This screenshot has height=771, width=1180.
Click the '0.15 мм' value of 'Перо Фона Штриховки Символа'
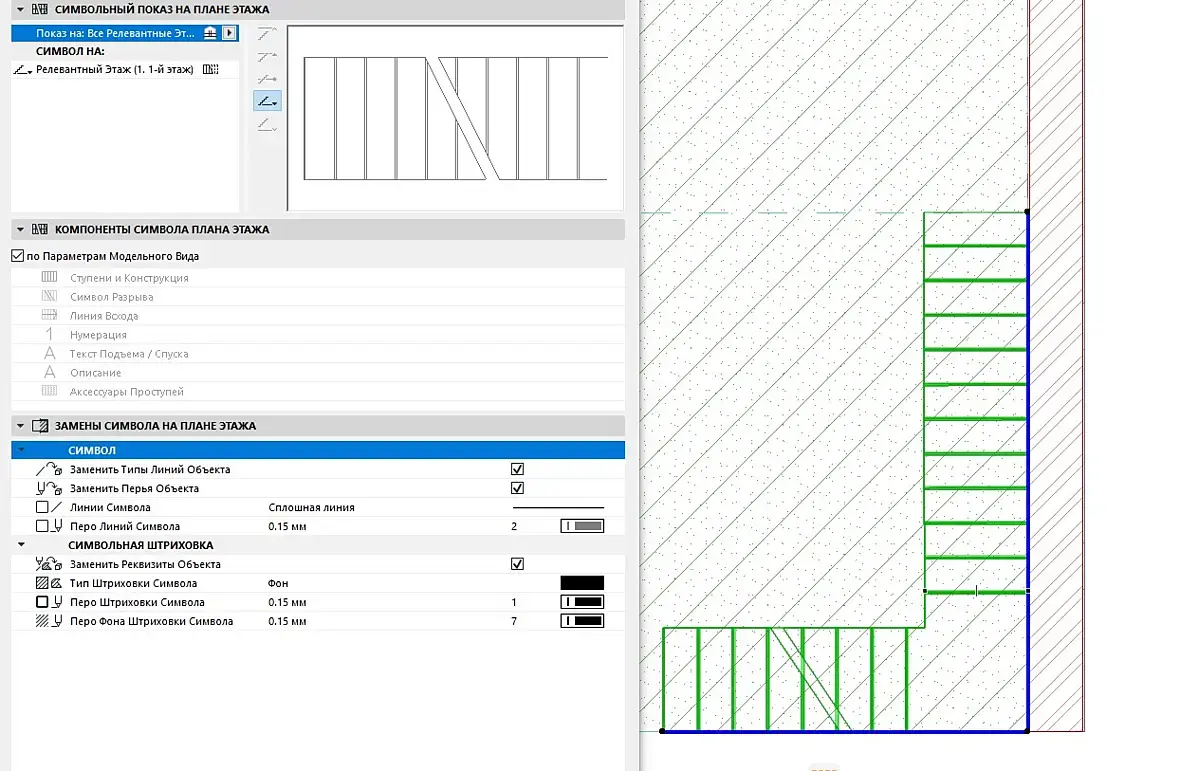pyautogui.click(x=287, y=621)
